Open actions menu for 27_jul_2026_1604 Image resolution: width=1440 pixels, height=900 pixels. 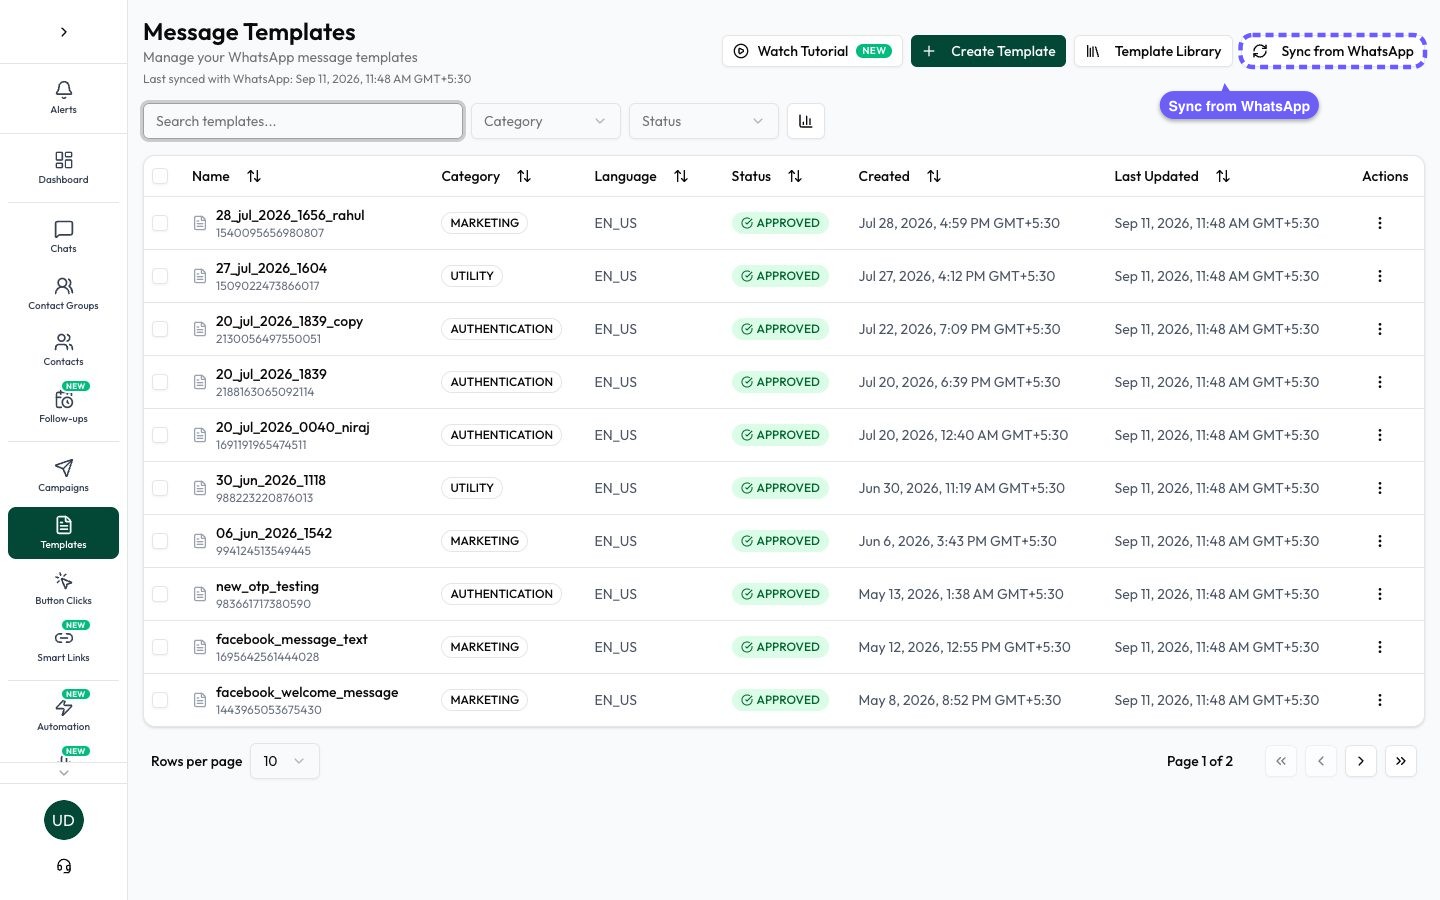click(x=1380, y=276)
